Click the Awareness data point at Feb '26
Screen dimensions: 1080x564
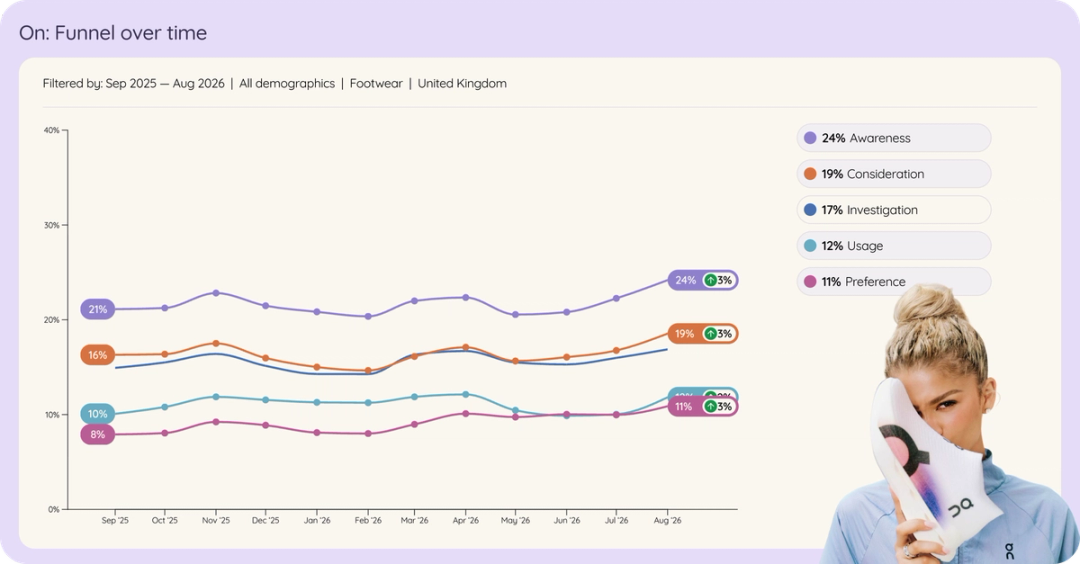pyautogui.click(x=368, y=317)
